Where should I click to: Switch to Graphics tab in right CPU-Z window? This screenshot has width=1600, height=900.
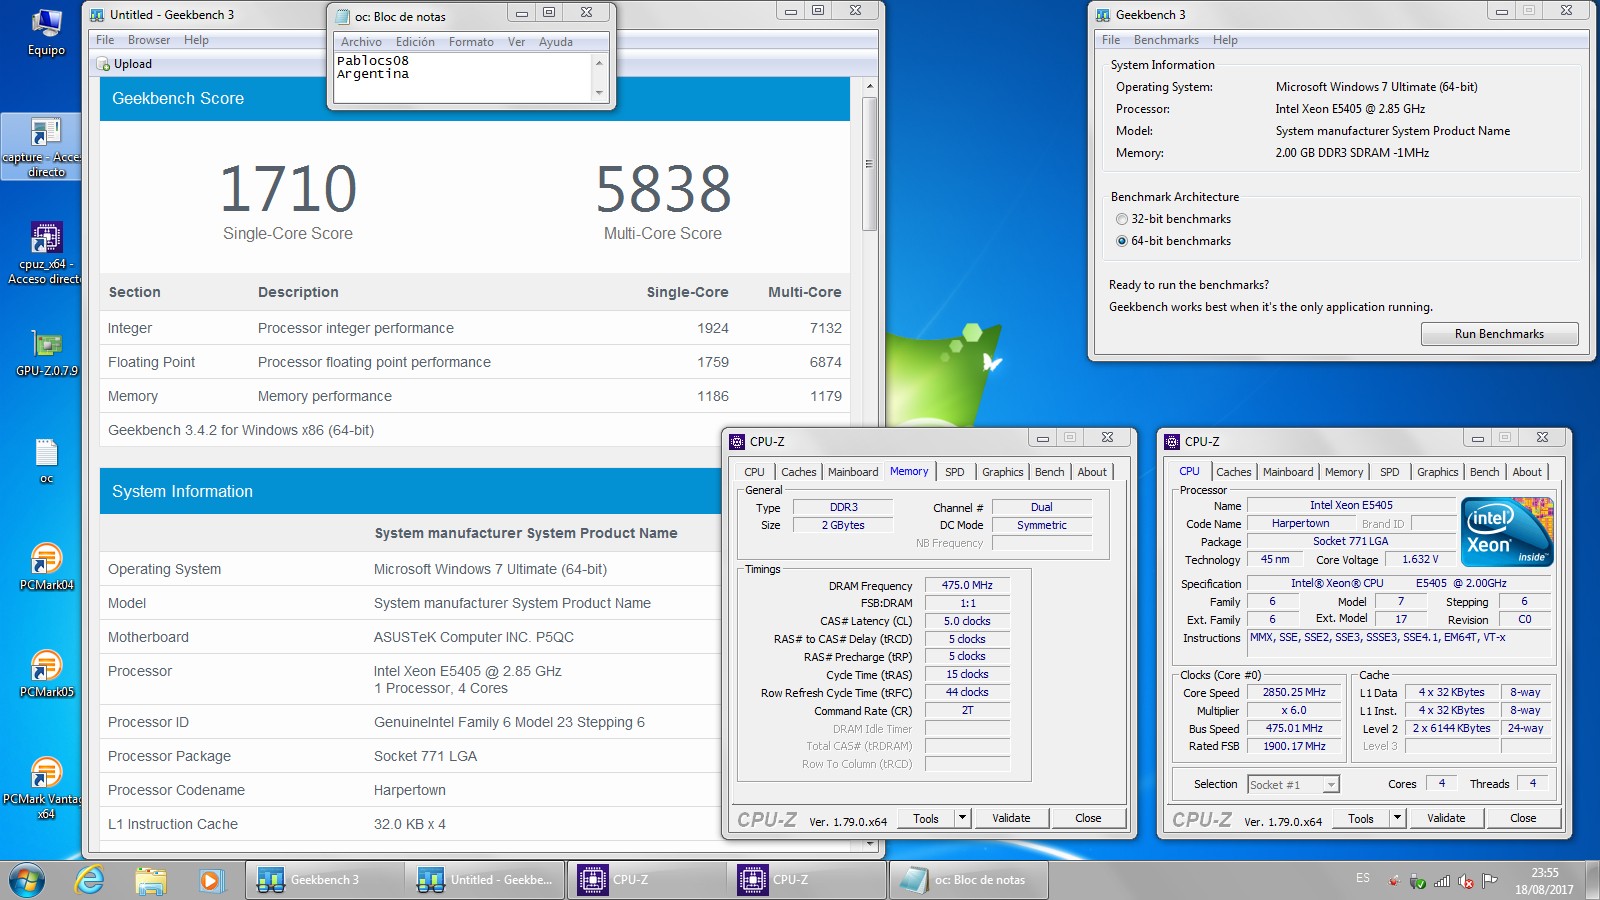pyautogui.click(x=1437, y=472)
